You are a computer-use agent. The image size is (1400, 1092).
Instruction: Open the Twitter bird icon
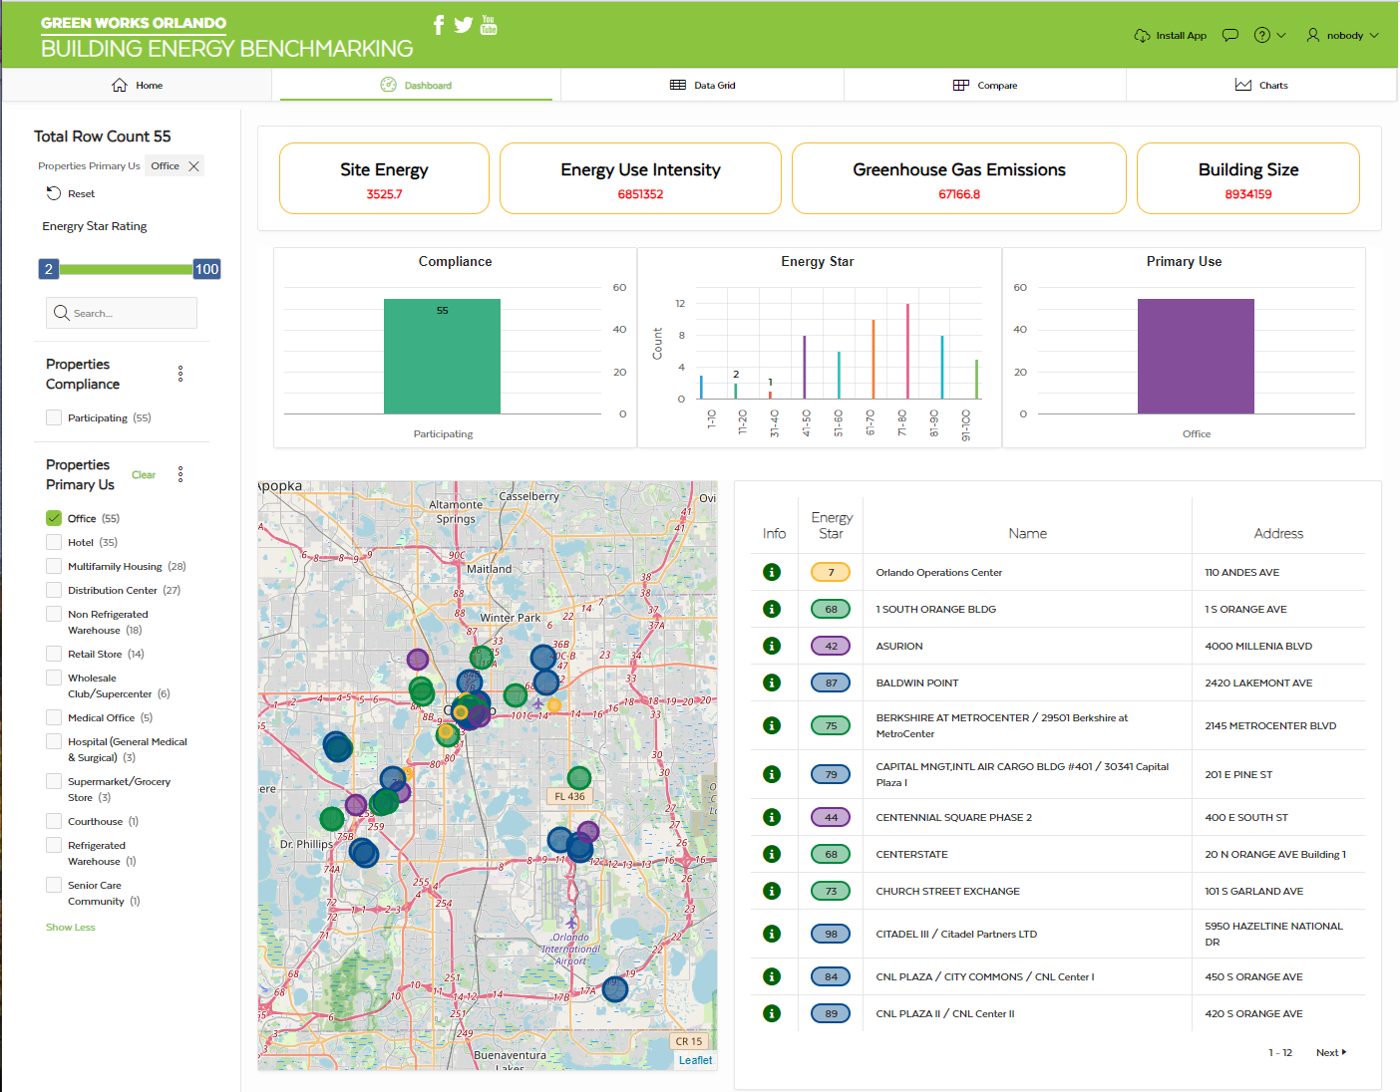463,25
